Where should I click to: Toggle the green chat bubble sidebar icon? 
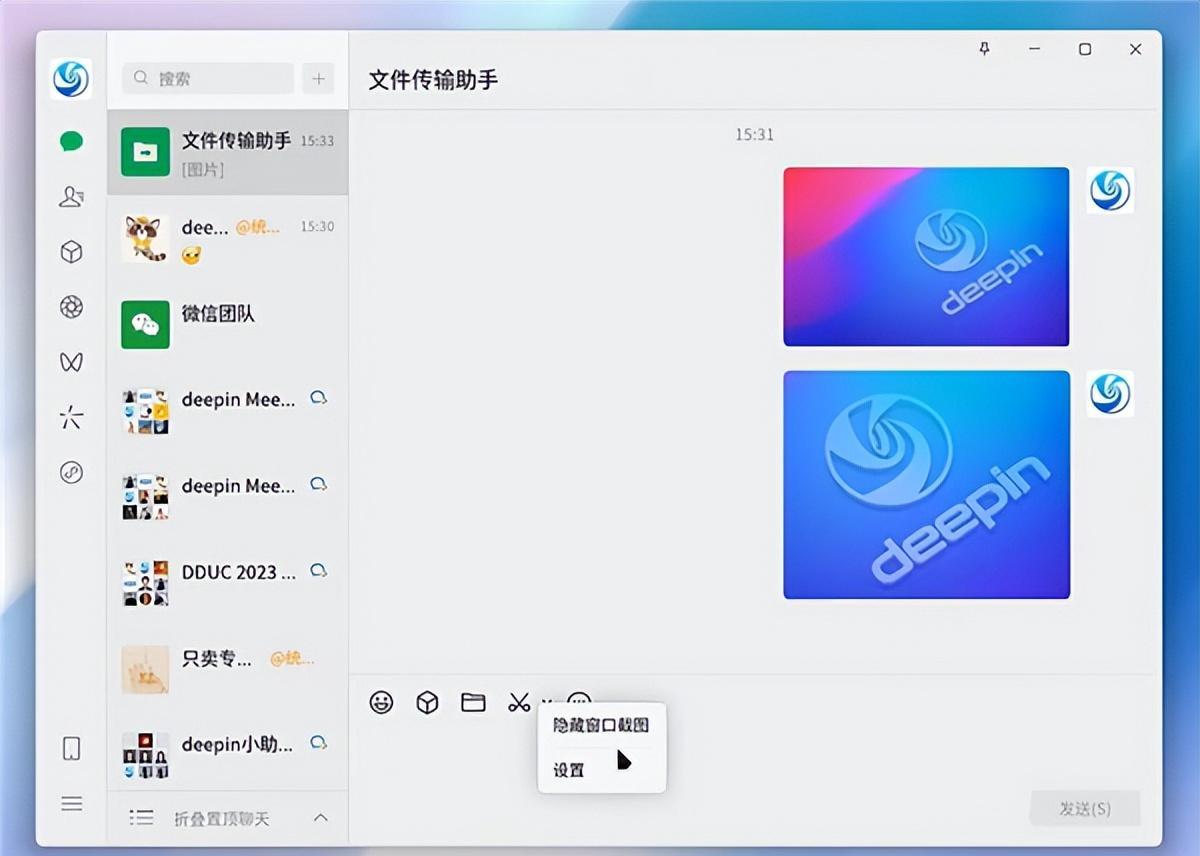[x=70, y=140]
